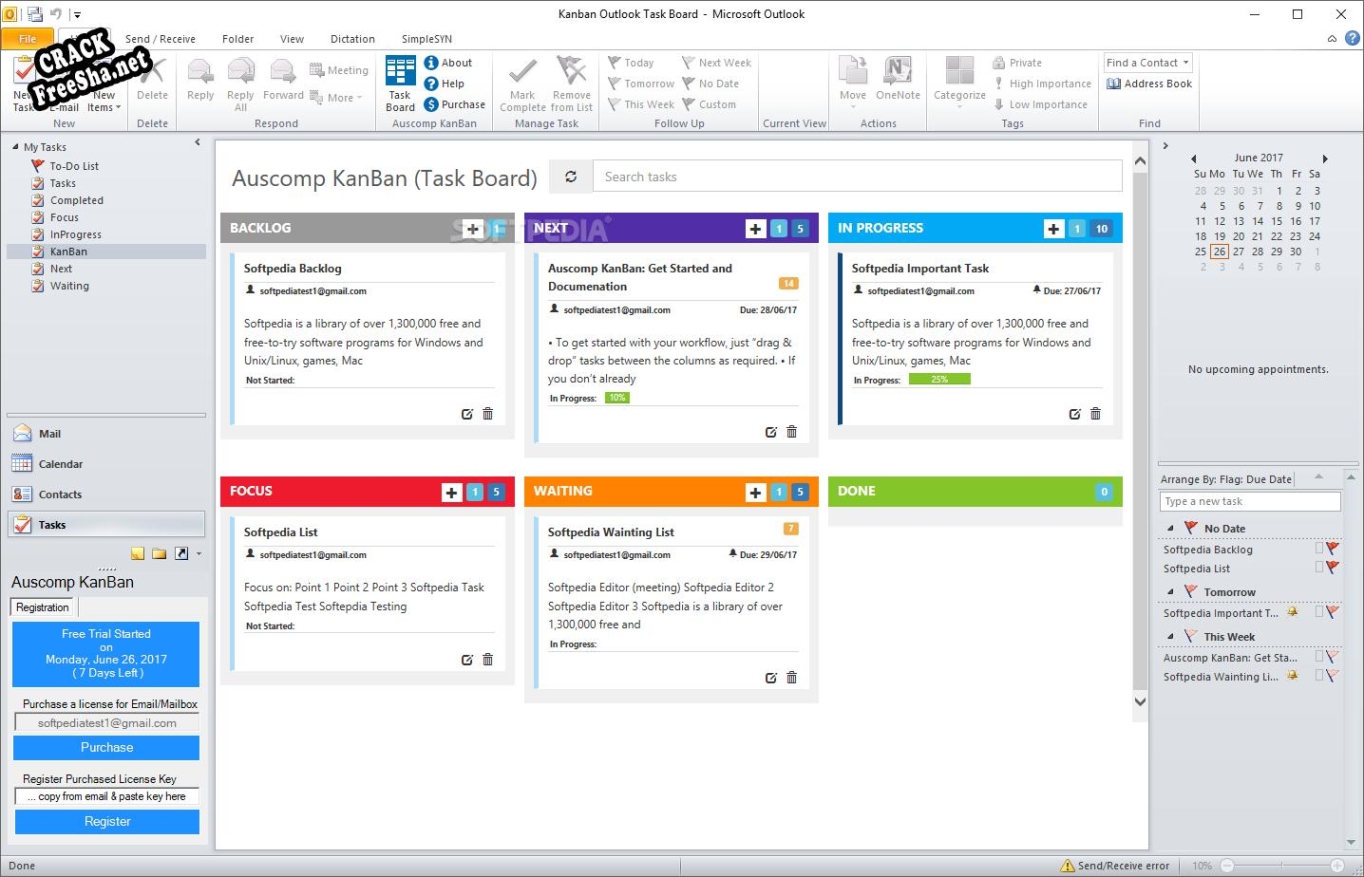This screenshot has width=1364, height=877.
Task: Delete the Softpedia Backlog card
Action: click(x=488, y=414)
